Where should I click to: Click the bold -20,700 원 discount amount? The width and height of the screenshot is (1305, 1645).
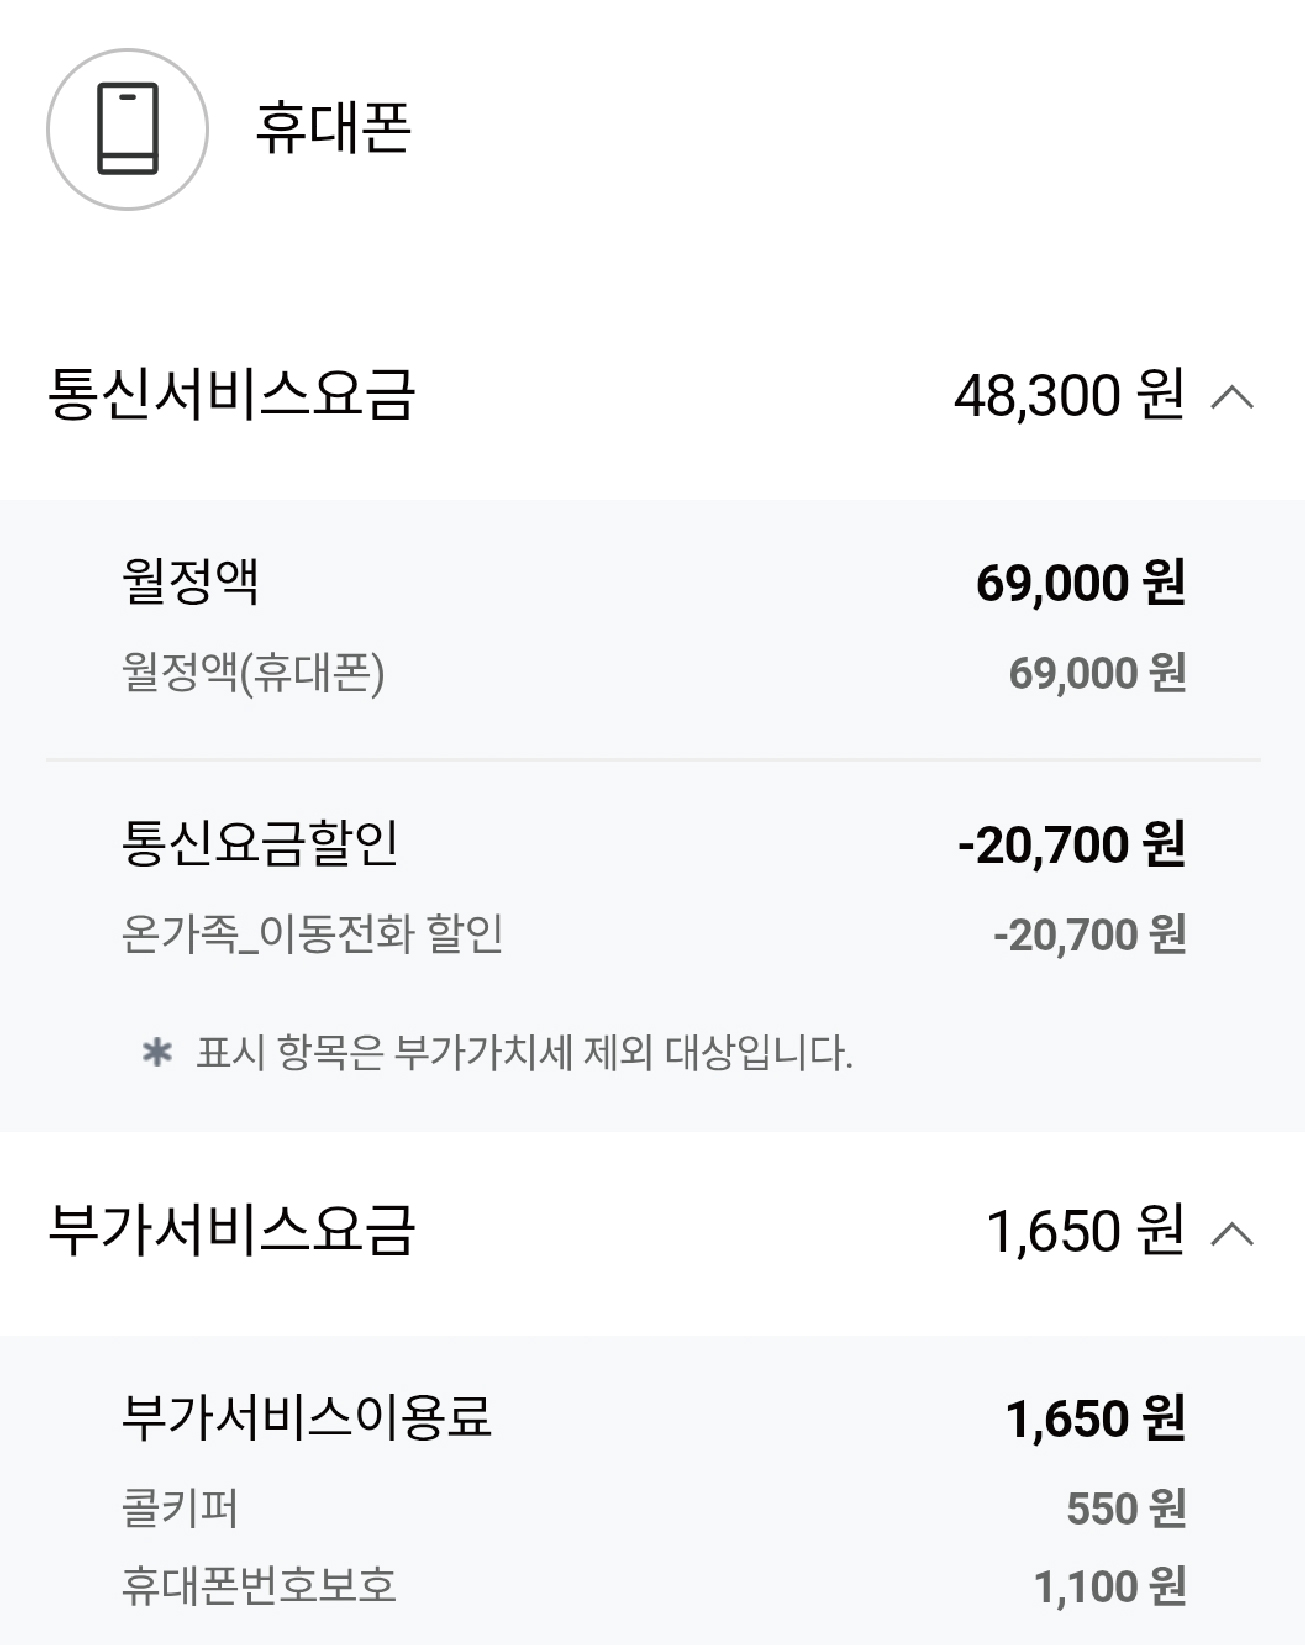pyautogui.click(x=1072, y=844)
